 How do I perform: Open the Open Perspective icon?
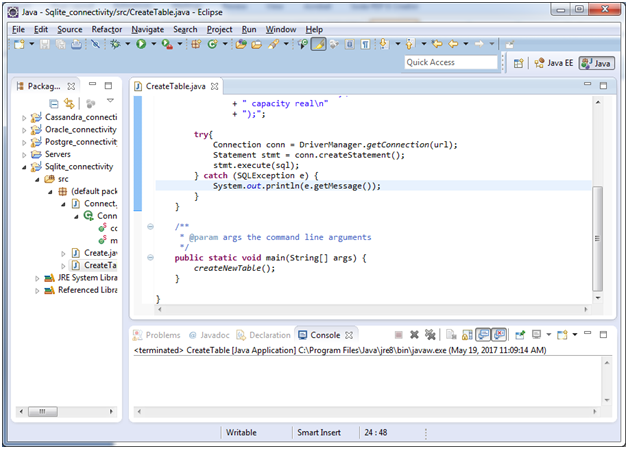pyautogui.click(x=519, y=63)
